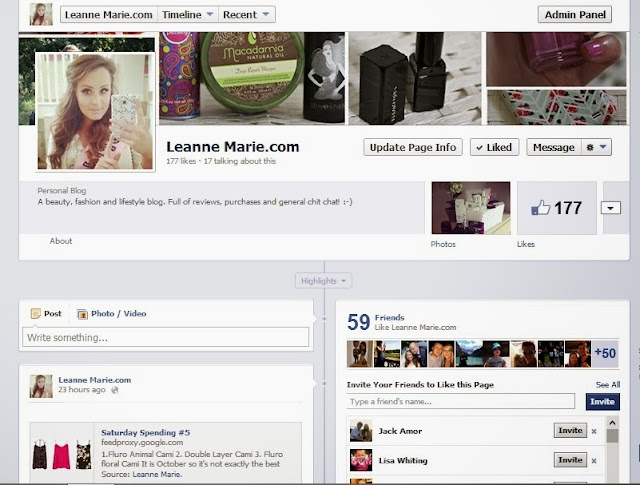Viewport: 640px width, 485px height.
Task: Click scrollbar up arrow in invite list
Action: coord(612,423)
